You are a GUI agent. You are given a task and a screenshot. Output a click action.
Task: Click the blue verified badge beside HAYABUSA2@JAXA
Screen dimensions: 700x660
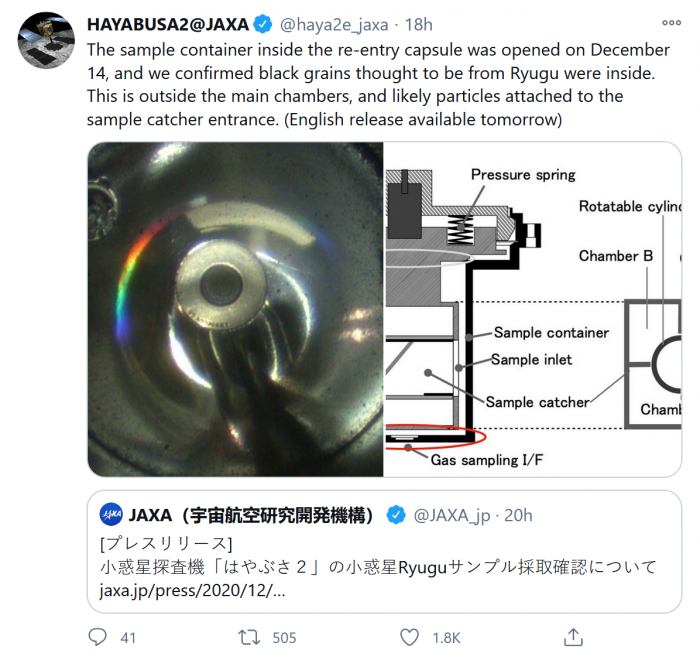pyautogui.click(x=263, y=24)
